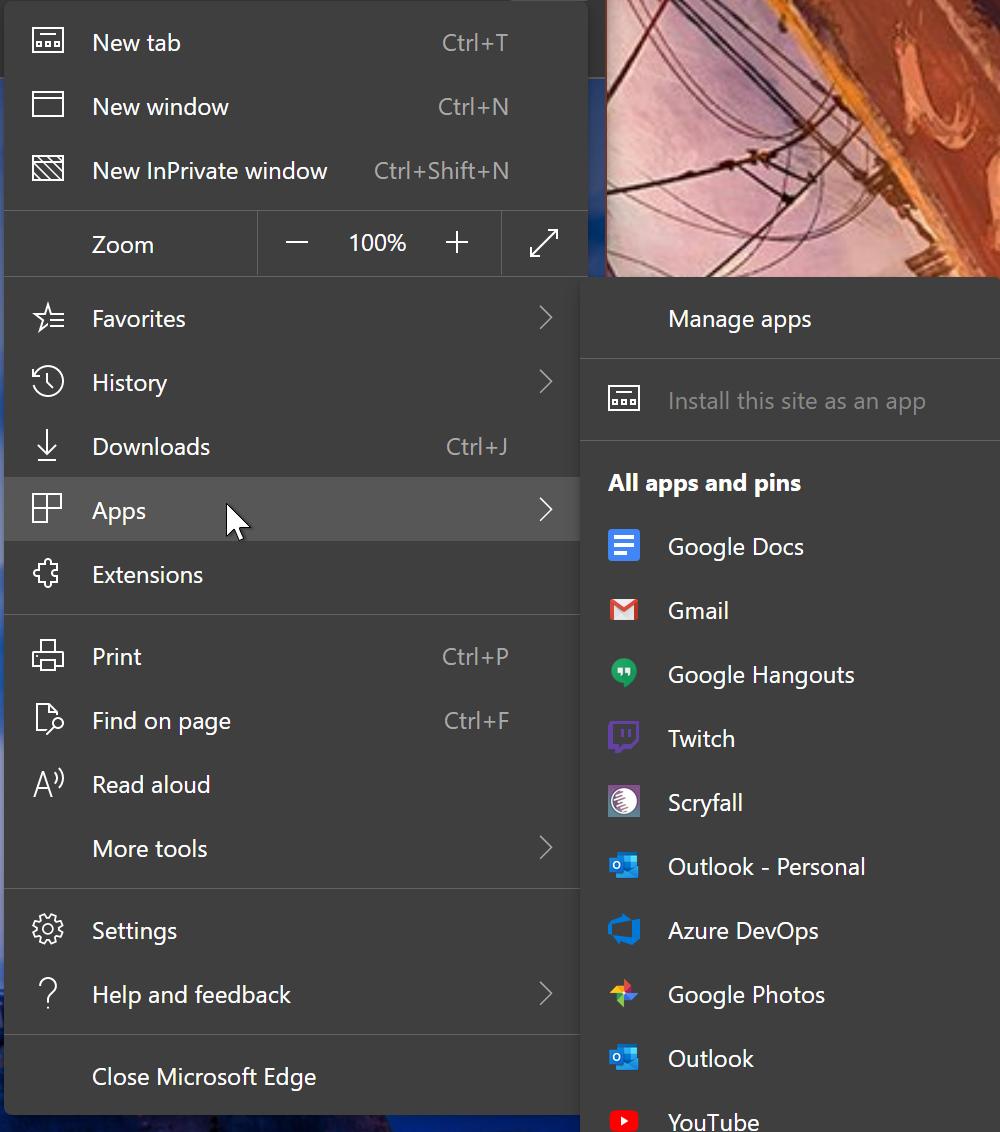The height and width of the screenshot is (1132, 1000).
Task: Click the Google Photos pinwheel icon
Action: click(624, 993)
